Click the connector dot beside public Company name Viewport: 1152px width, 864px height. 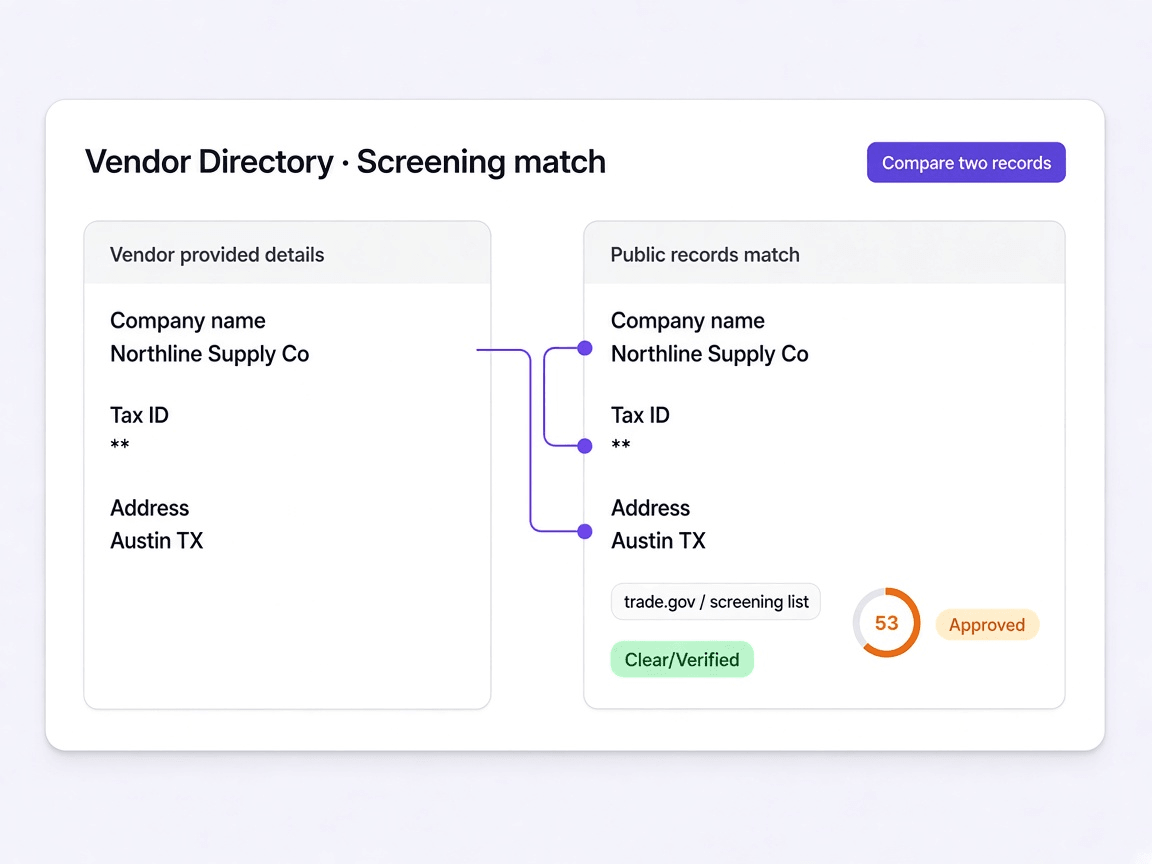[x=585, y=348]
